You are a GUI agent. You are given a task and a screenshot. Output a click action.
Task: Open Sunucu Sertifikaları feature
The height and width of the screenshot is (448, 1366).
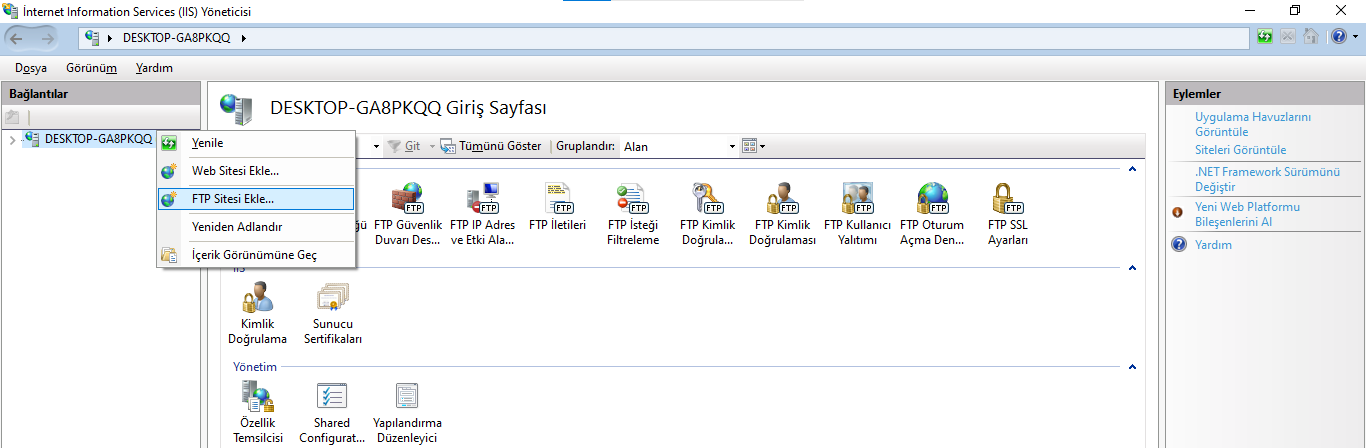[x=333, y=313]
